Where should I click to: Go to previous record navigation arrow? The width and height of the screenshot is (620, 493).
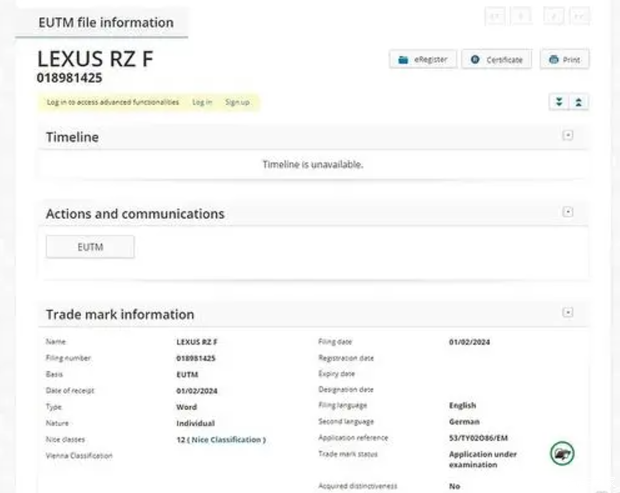pos(521,16)
